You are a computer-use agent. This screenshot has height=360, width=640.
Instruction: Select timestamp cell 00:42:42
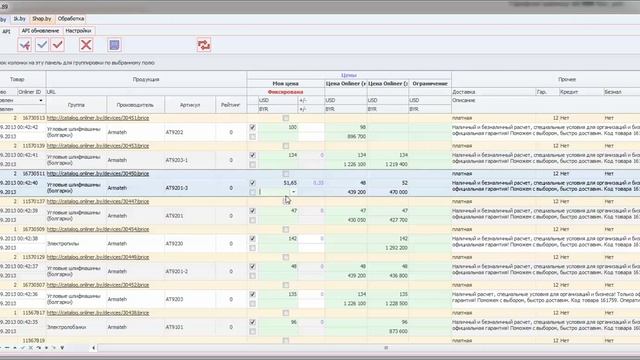pyautogui.click(x=22, y=127)
